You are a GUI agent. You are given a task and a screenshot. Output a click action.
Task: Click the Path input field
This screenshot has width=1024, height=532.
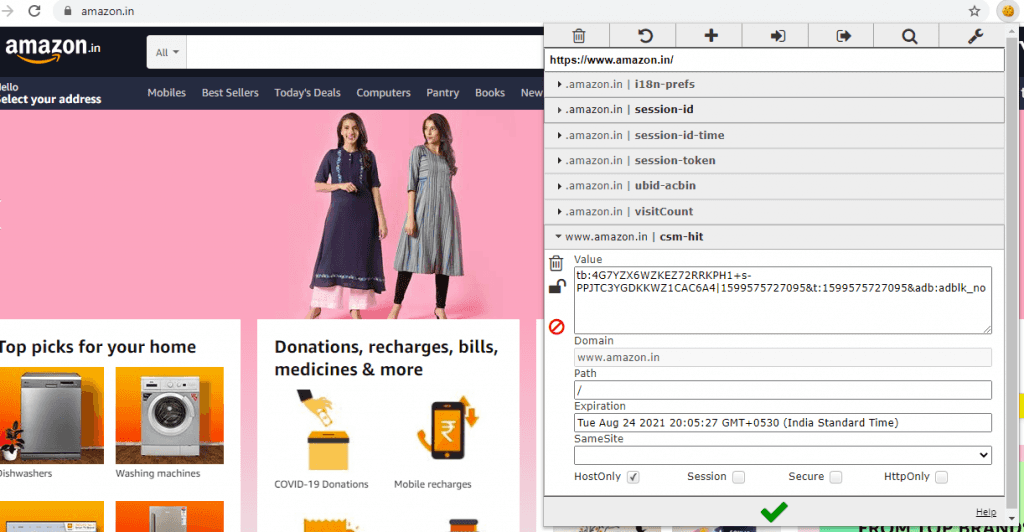[782, 390]
